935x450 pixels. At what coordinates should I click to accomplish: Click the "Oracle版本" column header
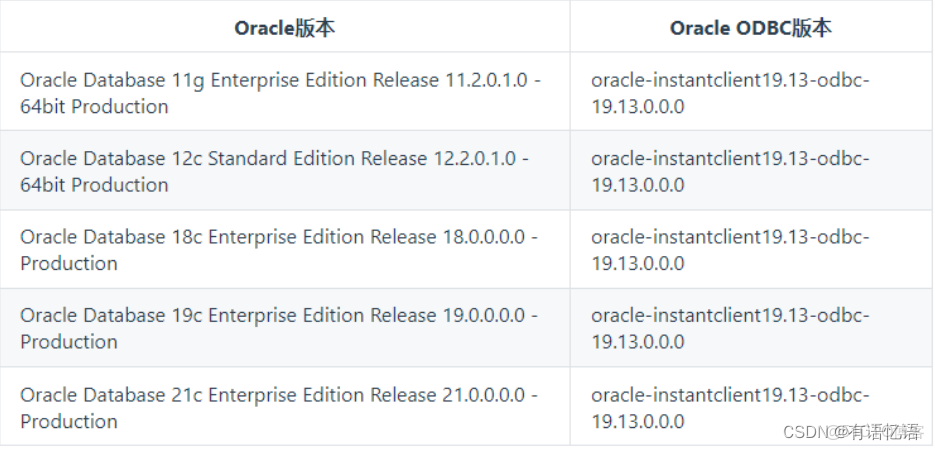coord(284,28)
